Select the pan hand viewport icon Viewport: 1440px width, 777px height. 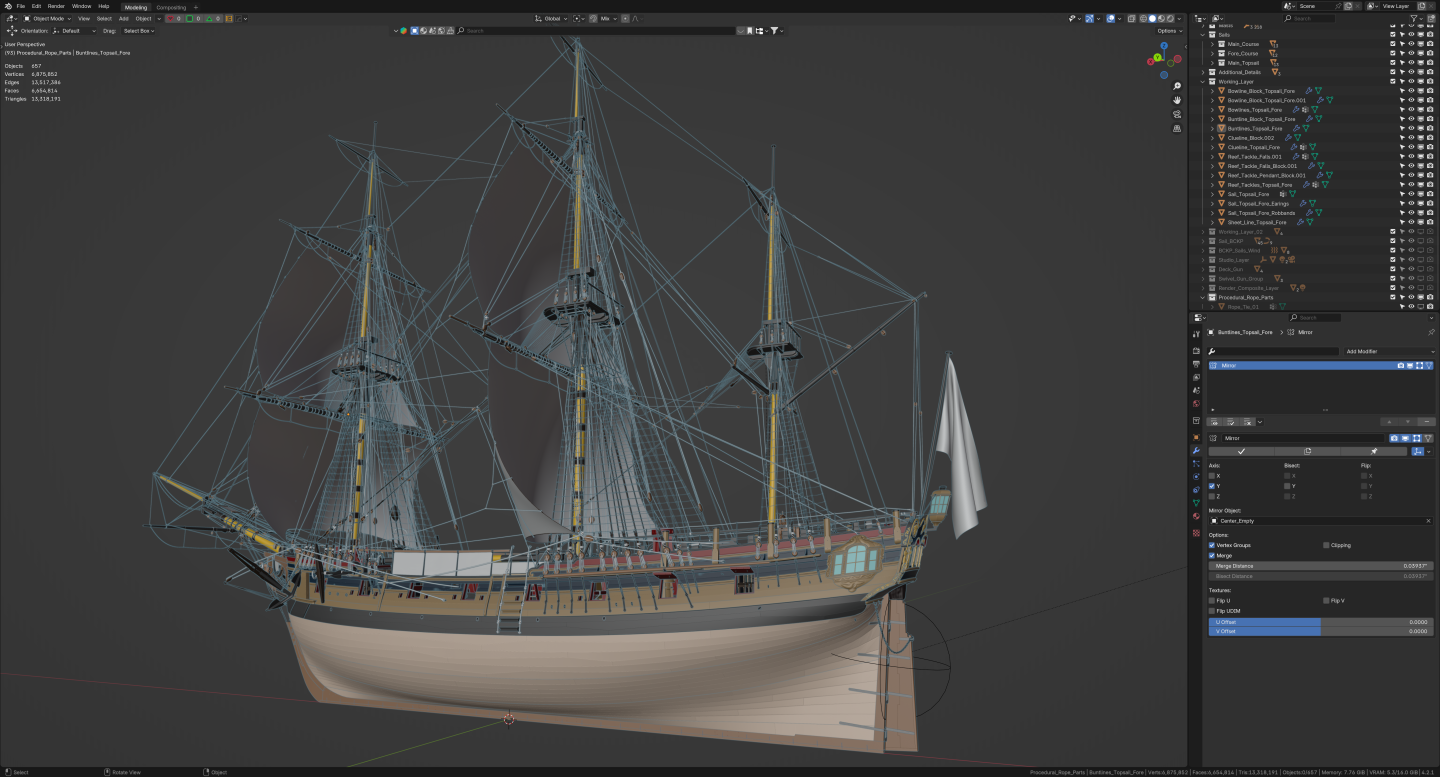pyautogui.click(x=1177, y=100)
